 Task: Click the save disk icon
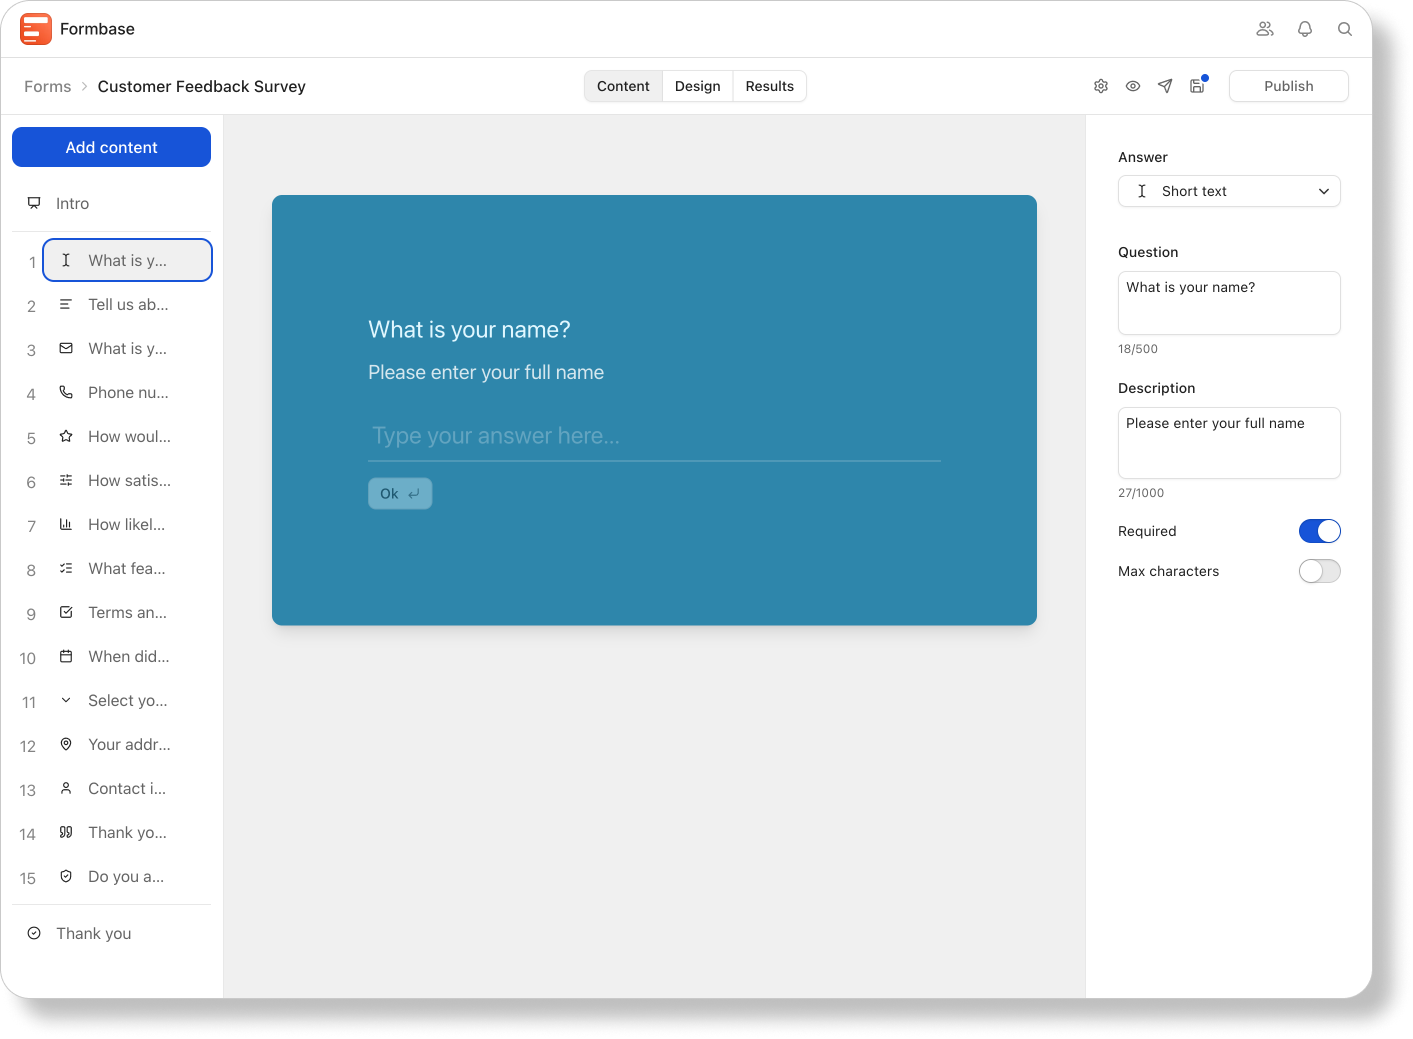click(1197, 86)
